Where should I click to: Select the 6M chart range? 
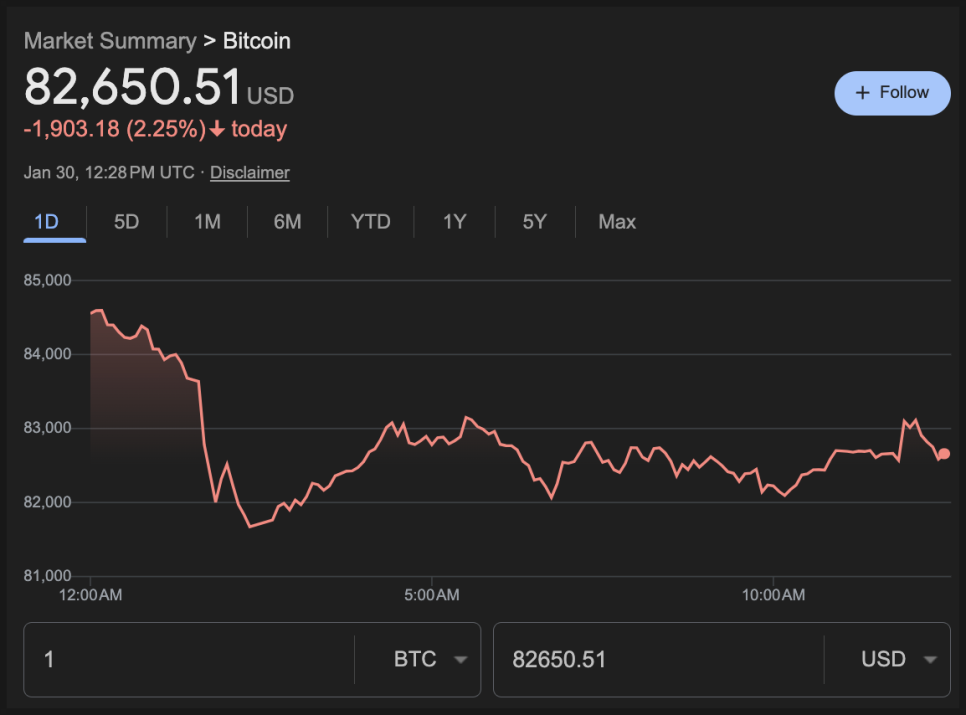(287, 221)
